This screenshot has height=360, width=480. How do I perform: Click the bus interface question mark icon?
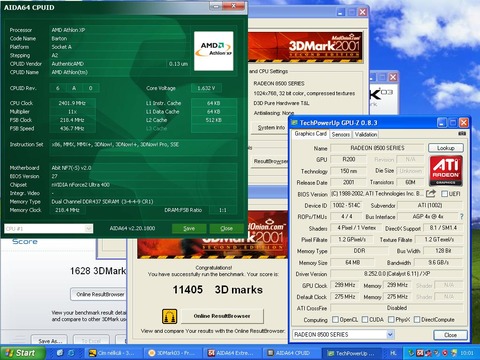[x=462, y=217]
